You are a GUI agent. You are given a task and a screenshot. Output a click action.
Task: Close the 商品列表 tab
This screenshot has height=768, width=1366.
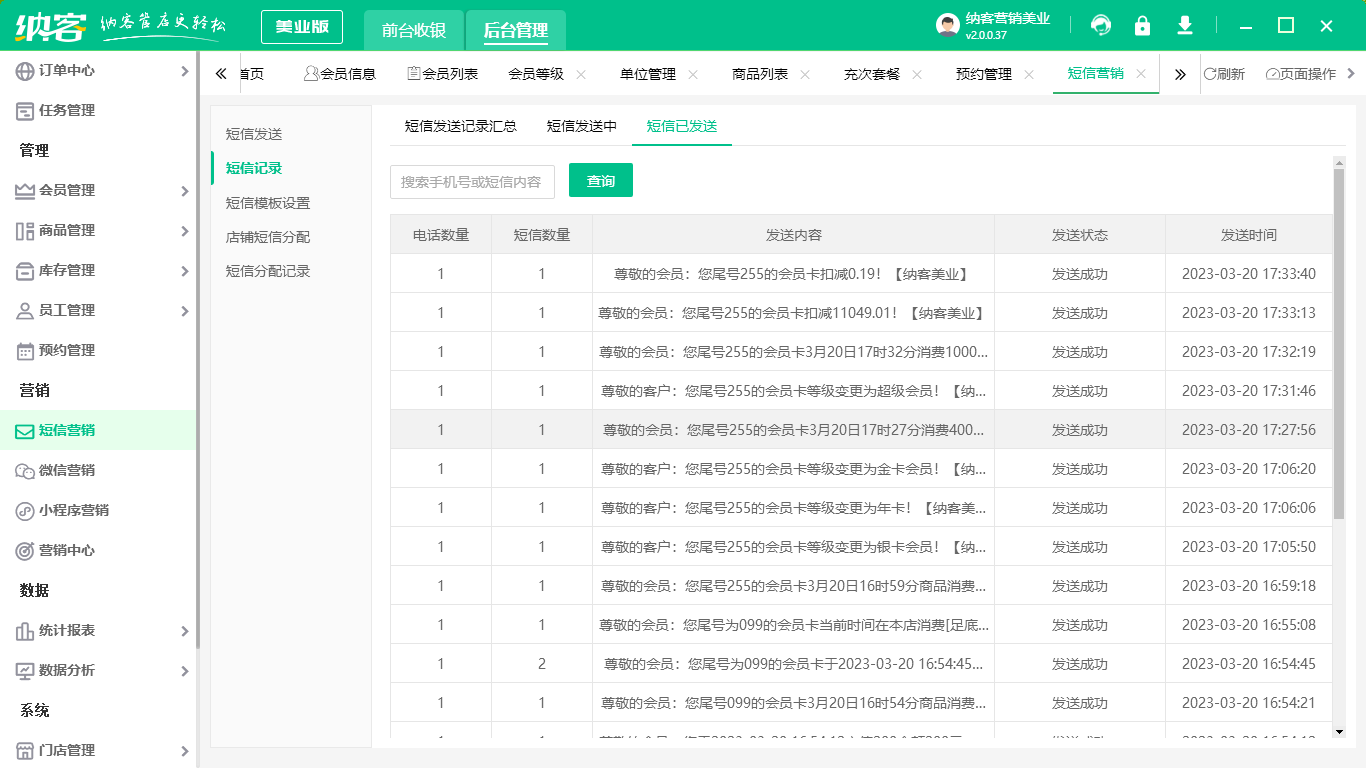click(x=806, y=73)
